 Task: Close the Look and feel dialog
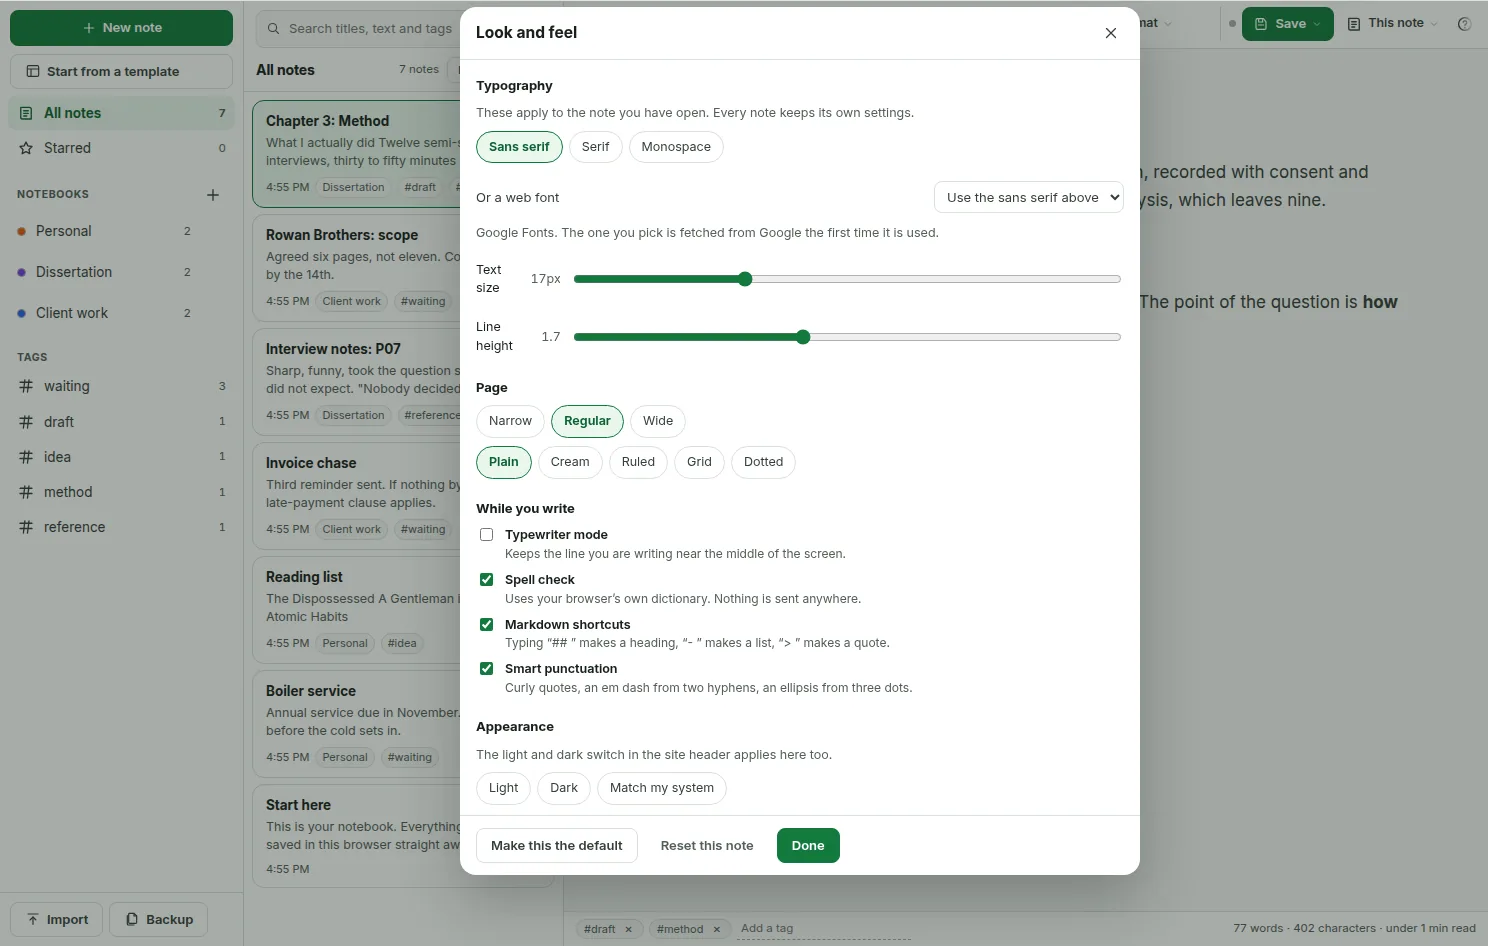(1110, 33)
